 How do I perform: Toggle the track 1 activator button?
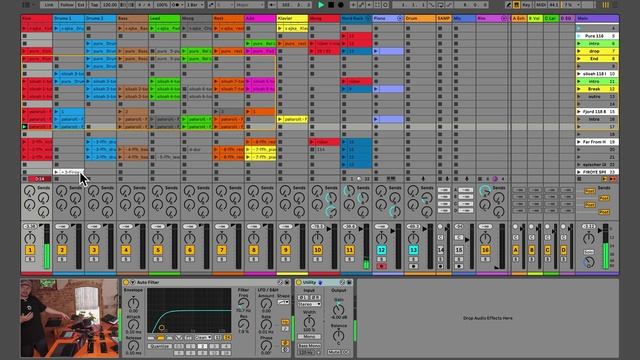pyautogui.click(x=30, y=250)
